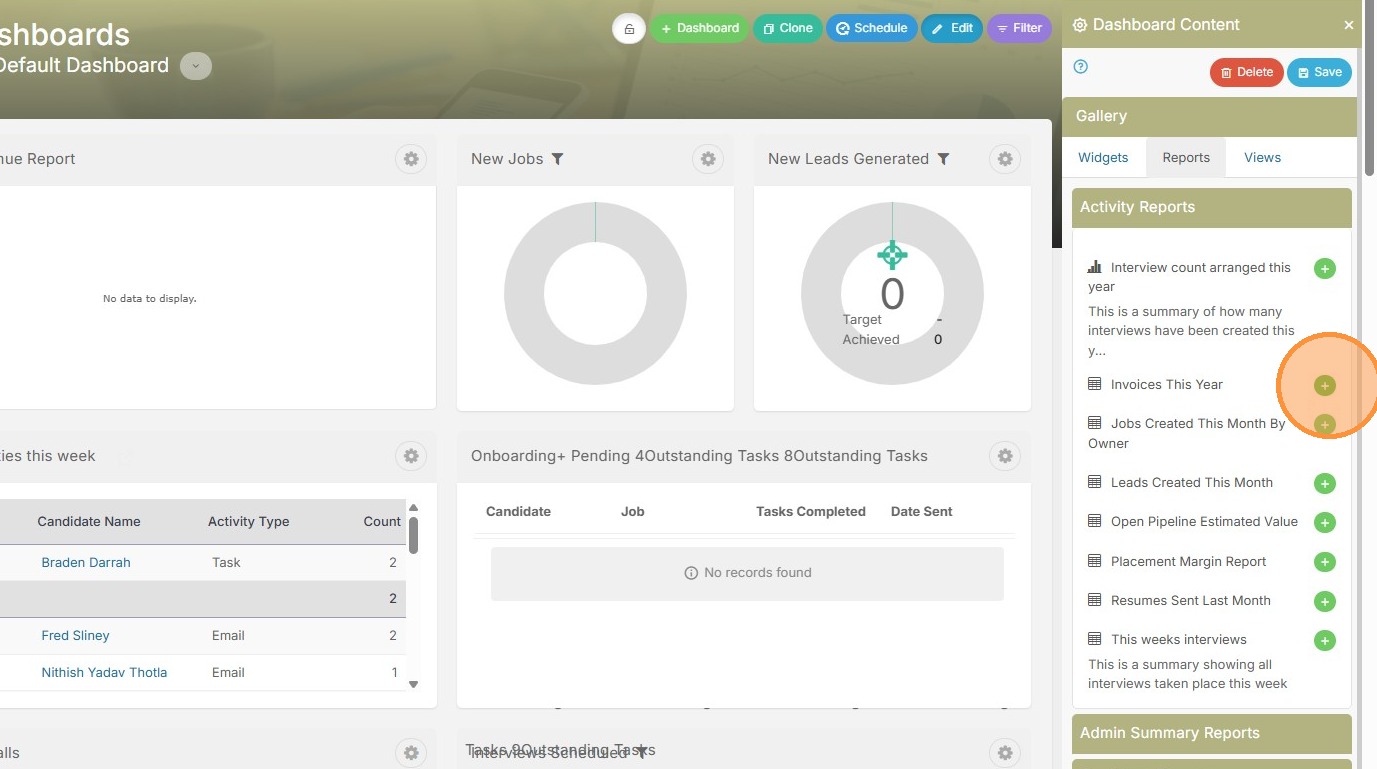Collapse the Gallery section header
The height and width of the screenshot is (769, 1377).
coord(1209,116)
